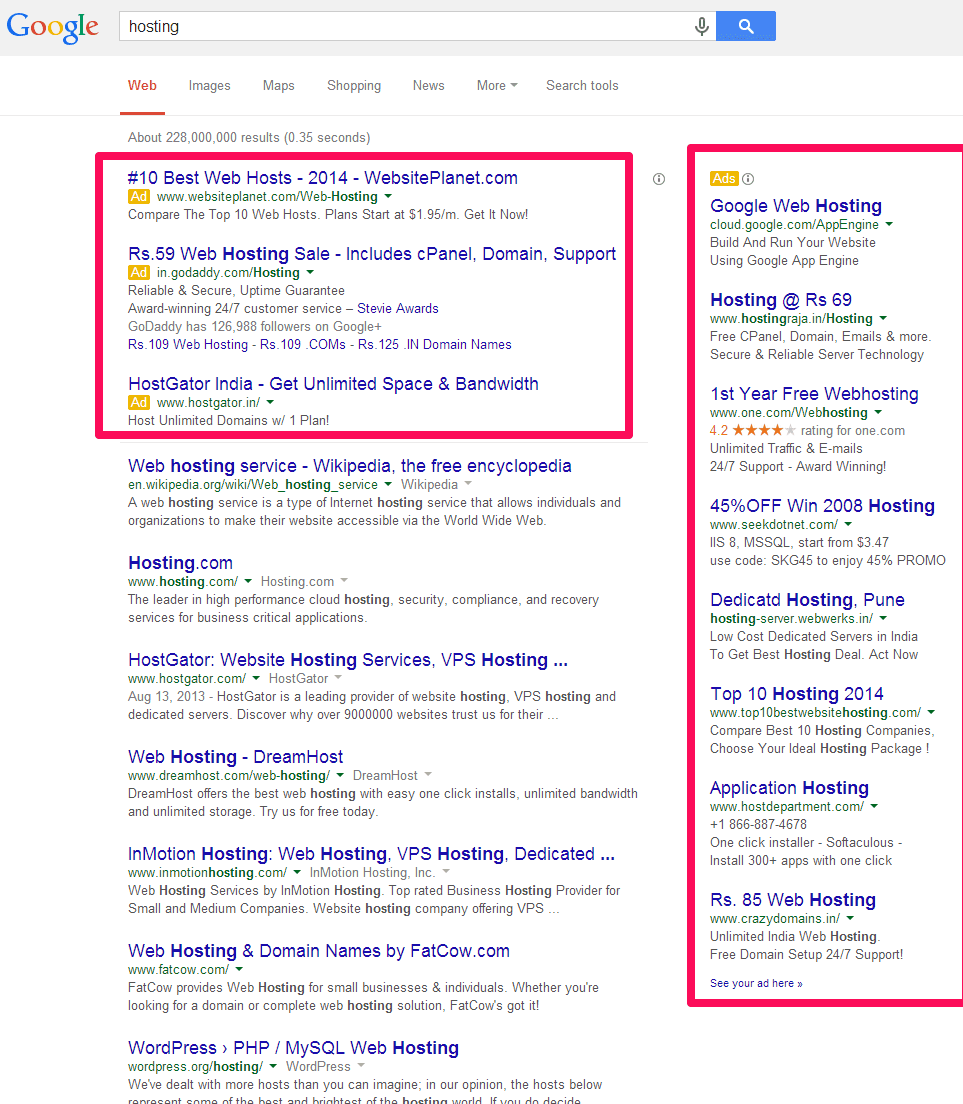This screenshot has width=963, height=1104.
Task: Open Rs.109 .COMs sitelink
Action: pyautogui.click(x=303, y=344)
